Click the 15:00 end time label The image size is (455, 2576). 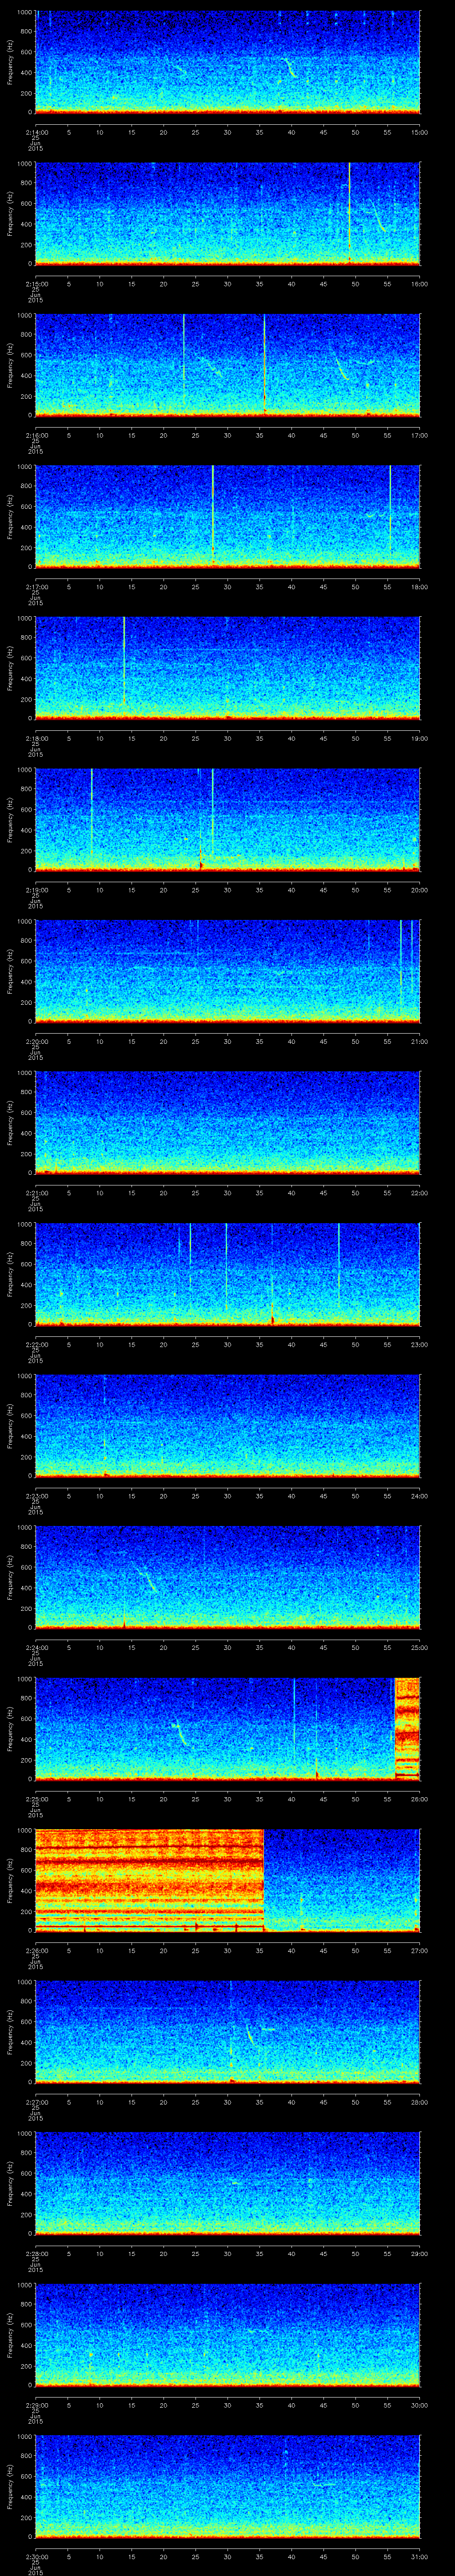pyautogui.click(x=419, y=132)
